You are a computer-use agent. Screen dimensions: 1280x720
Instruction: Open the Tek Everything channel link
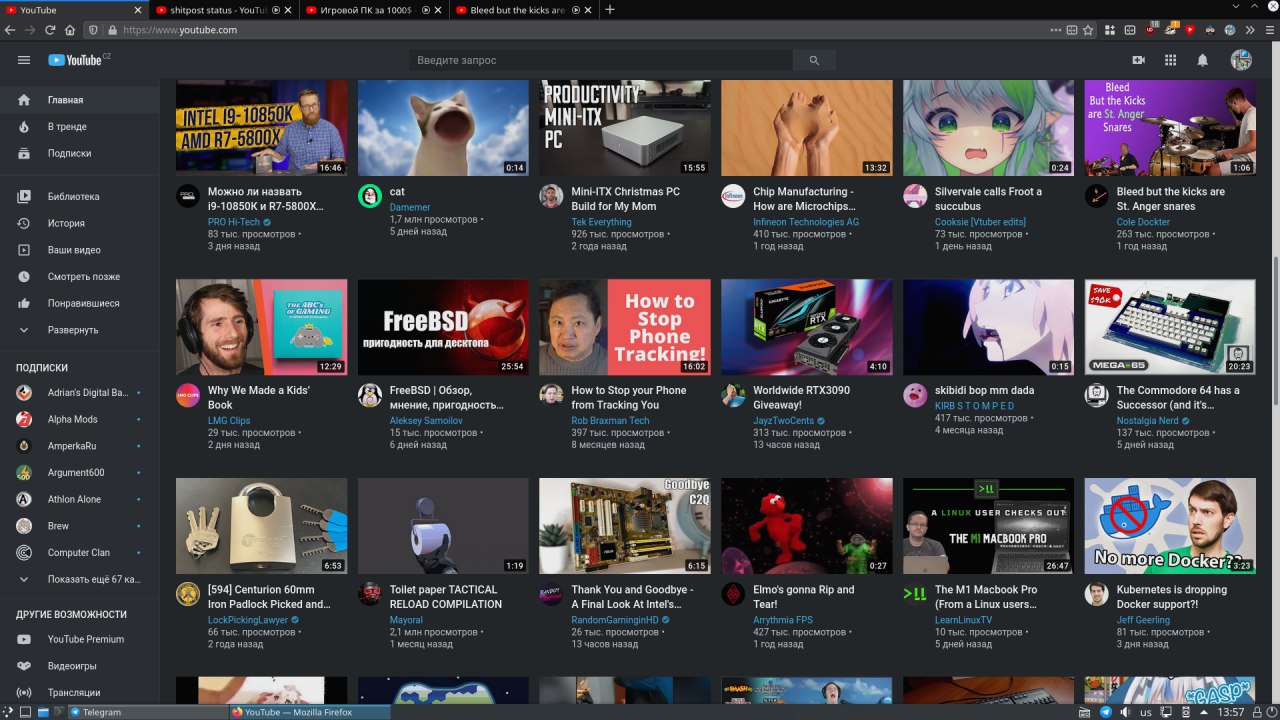(601, 222)
